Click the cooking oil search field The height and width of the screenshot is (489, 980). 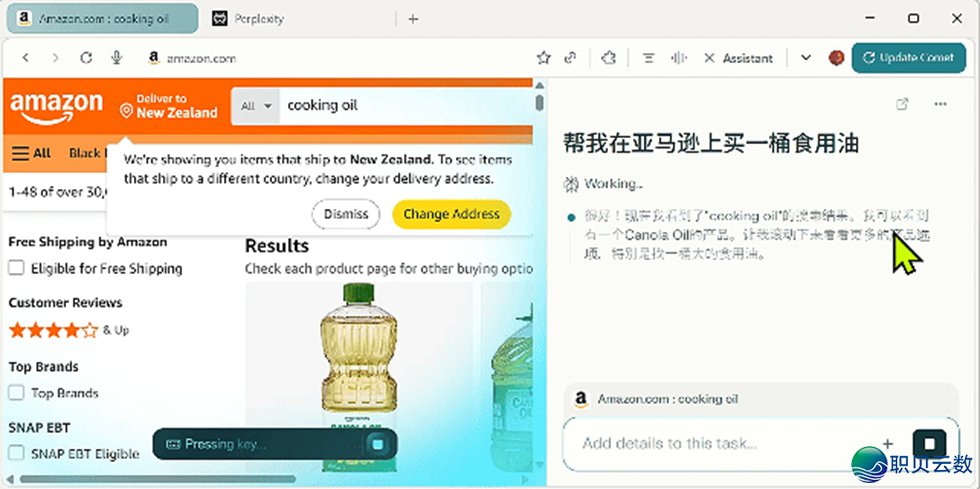[406, 106]
